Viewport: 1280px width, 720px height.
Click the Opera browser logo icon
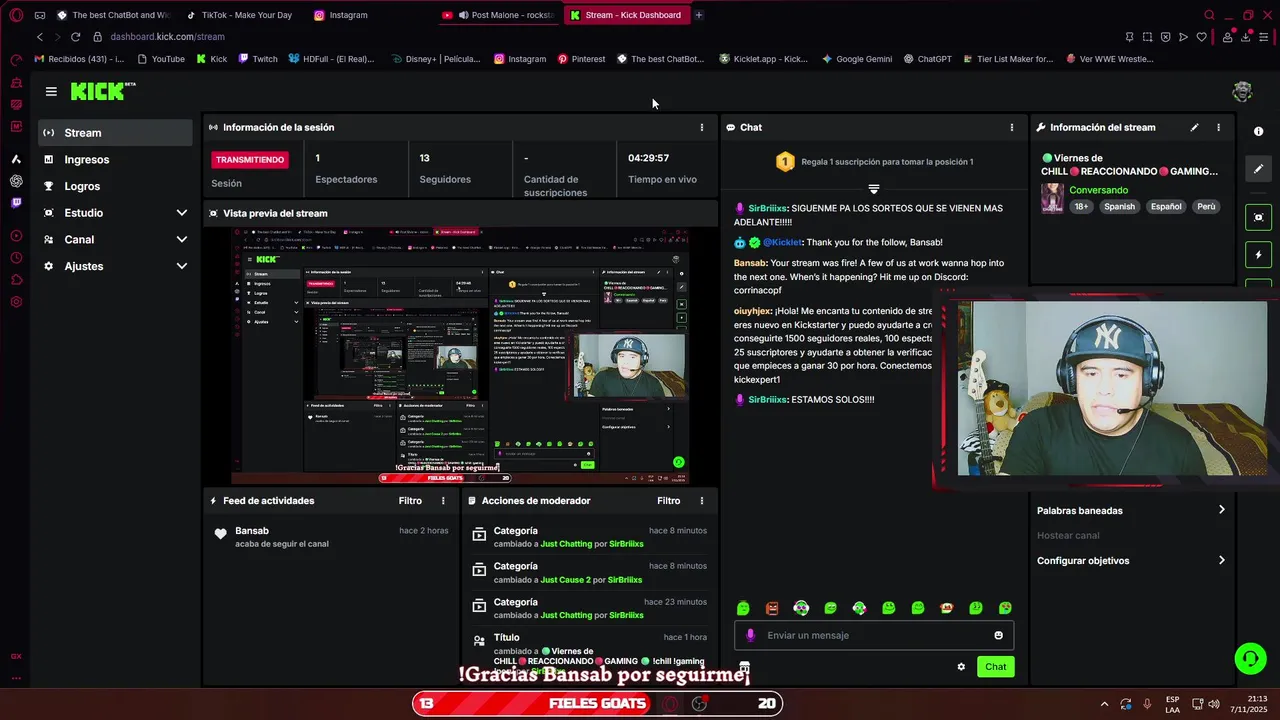[16, 15]
